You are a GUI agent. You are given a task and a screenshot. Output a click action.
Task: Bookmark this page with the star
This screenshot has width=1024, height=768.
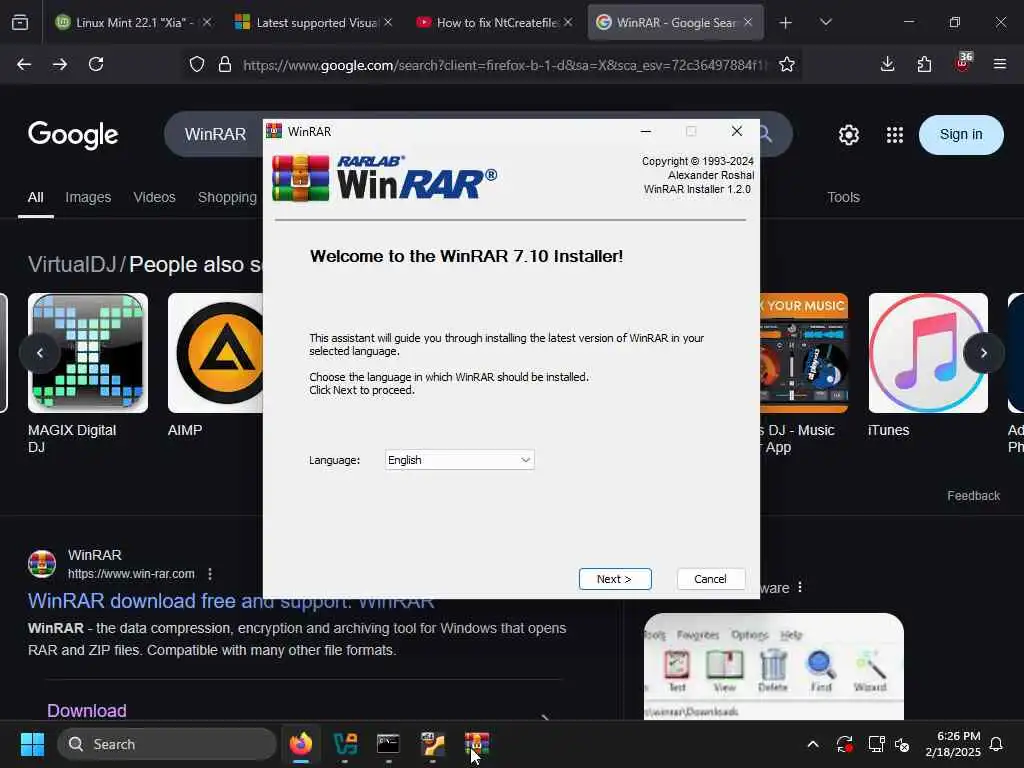(x=787, y=64)
